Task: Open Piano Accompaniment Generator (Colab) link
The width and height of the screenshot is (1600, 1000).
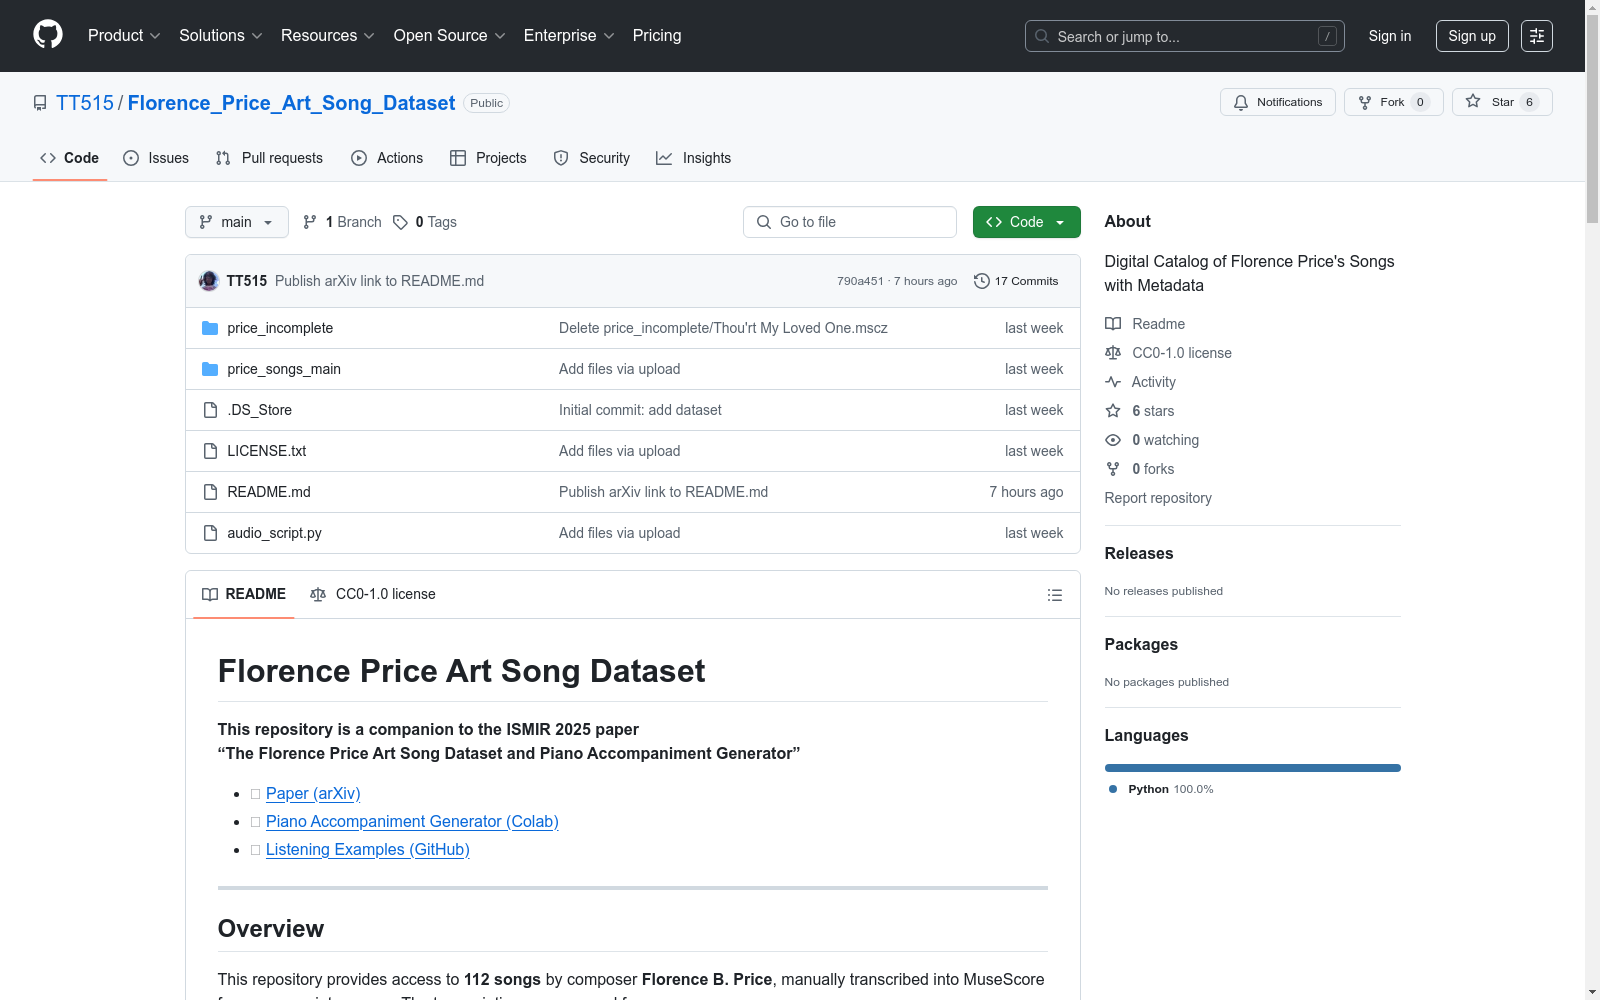Action: tap(412, 821)
